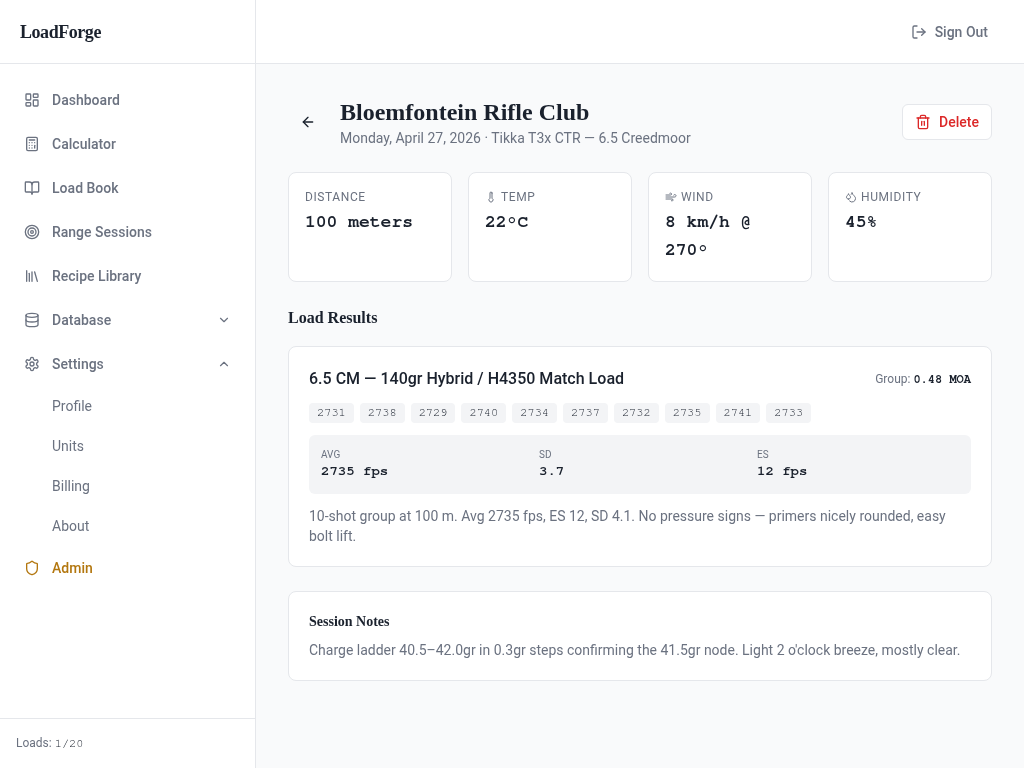
Task: Click the 2740 velocity chip
Action: [x=483, y=413]
